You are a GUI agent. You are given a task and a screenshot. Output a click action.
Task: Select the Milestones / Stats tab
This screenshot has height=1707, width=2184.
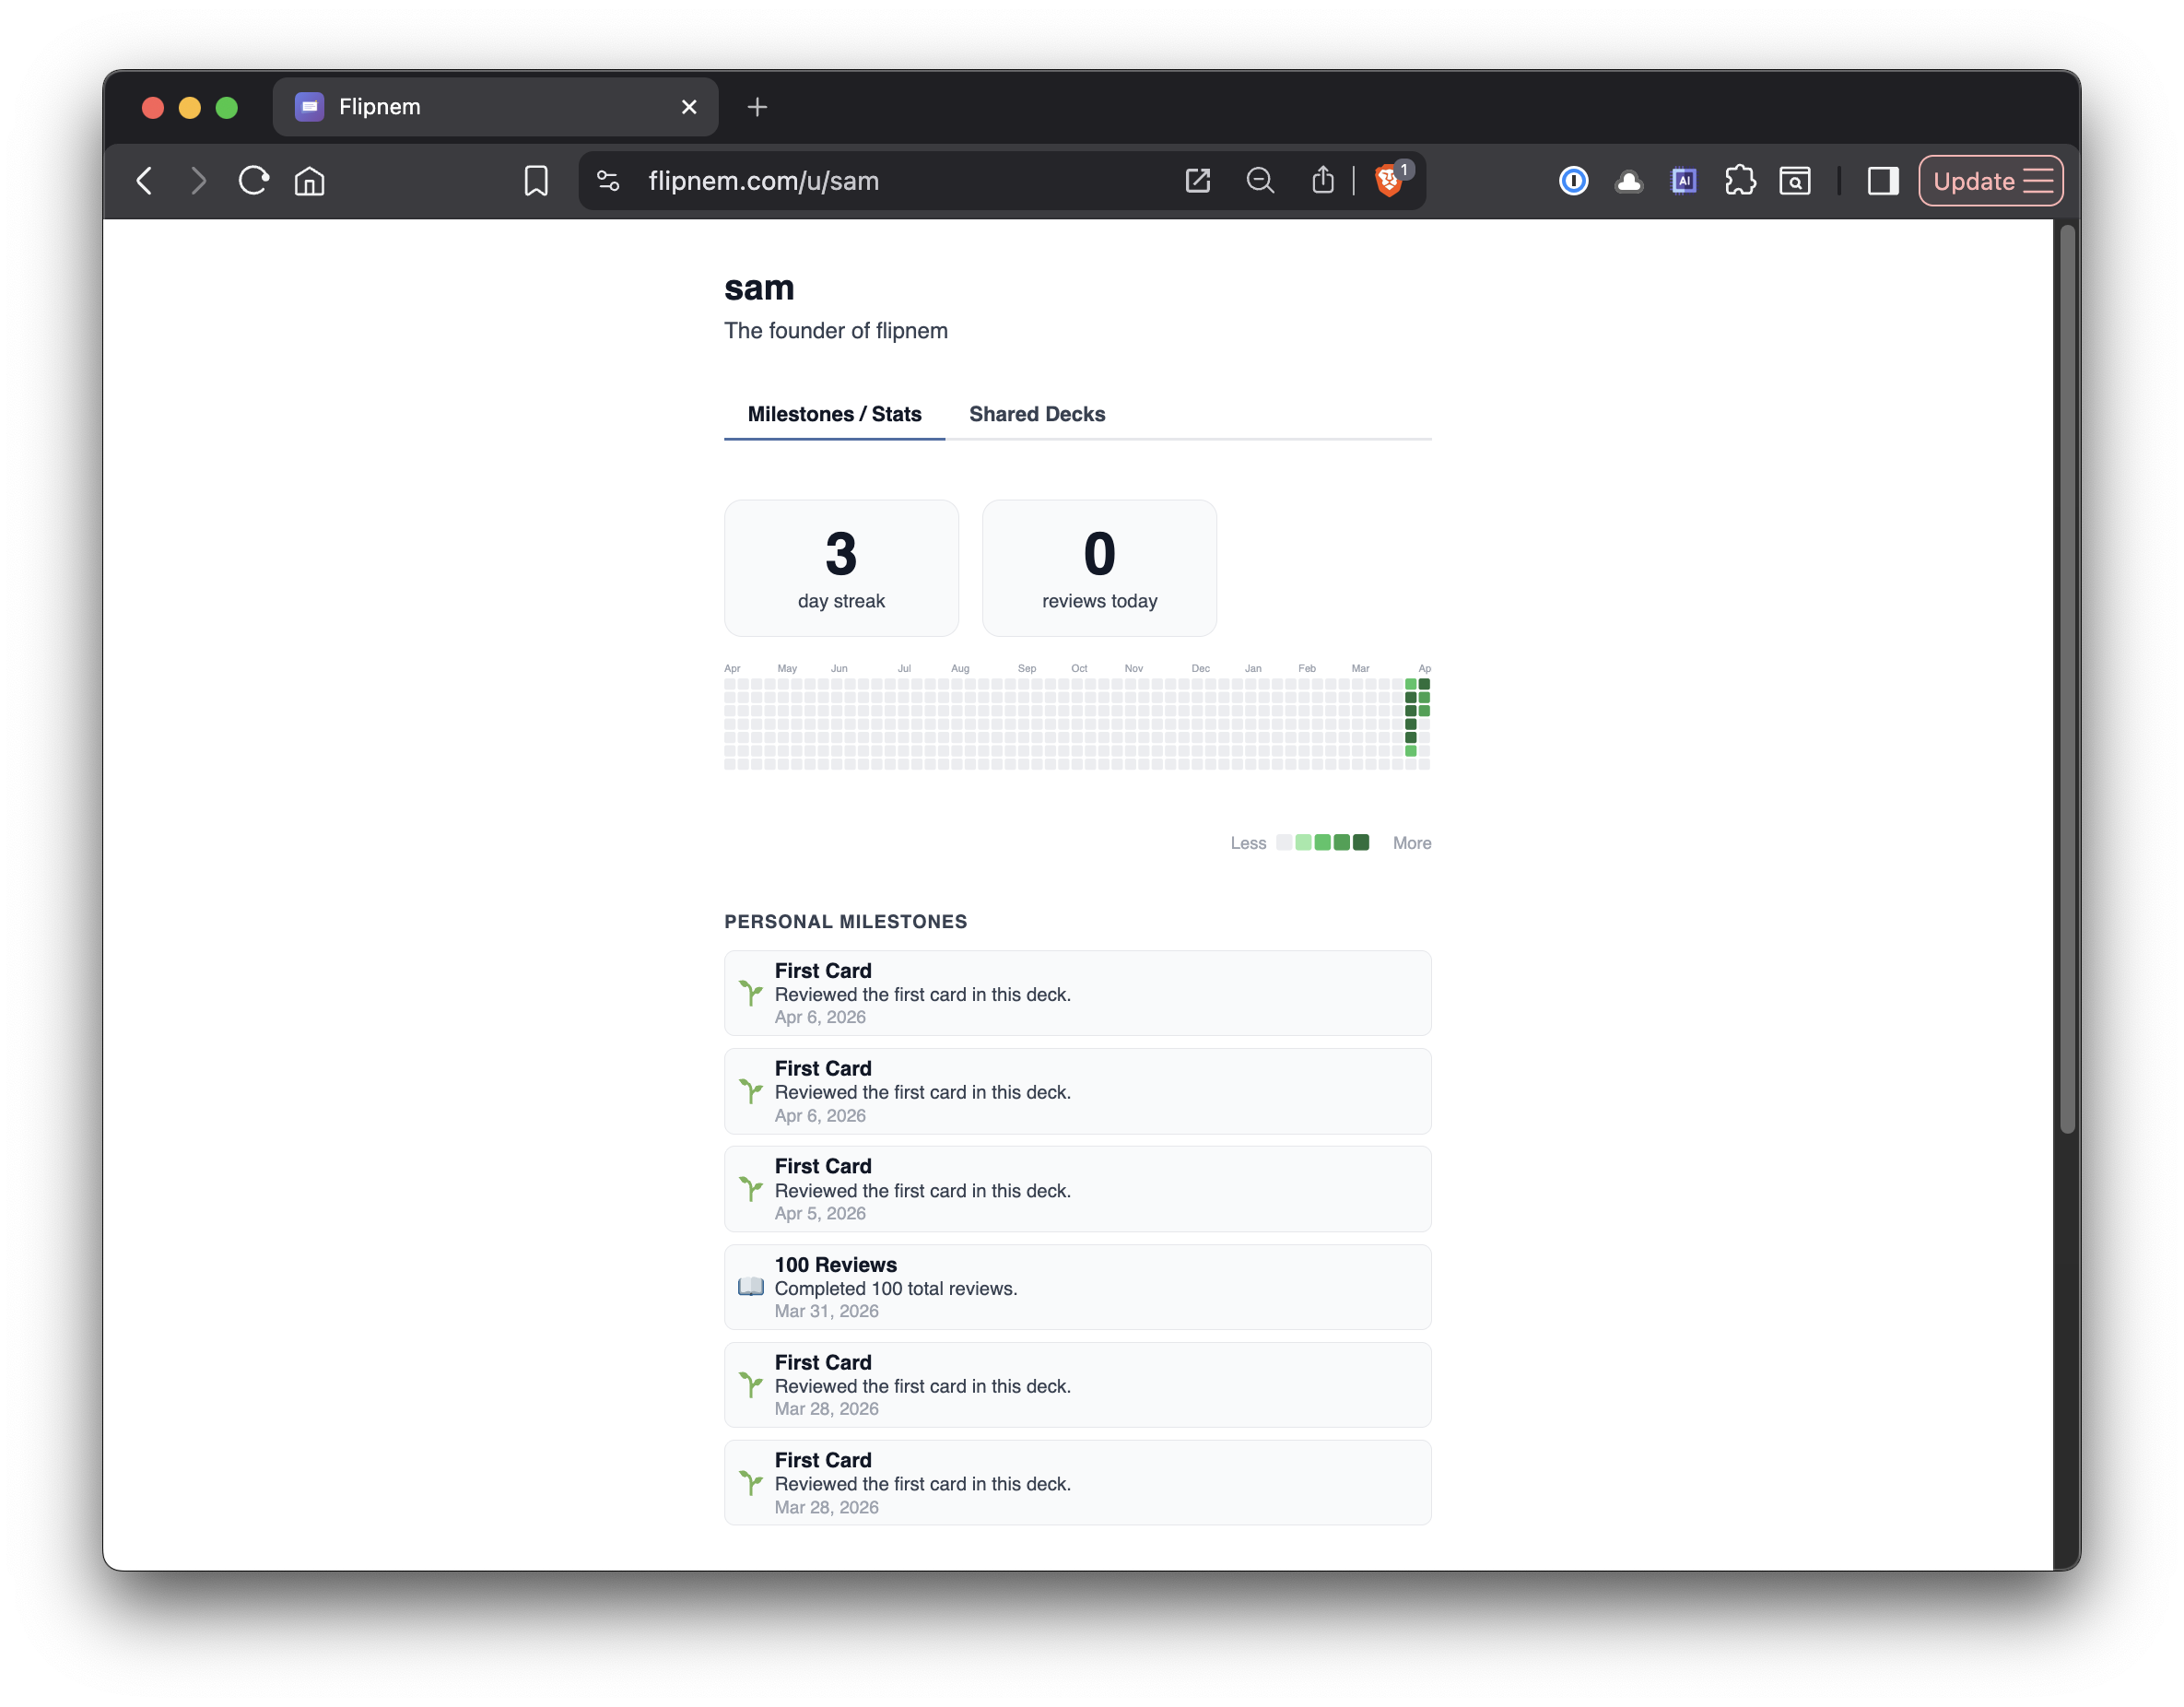(834, 414)
